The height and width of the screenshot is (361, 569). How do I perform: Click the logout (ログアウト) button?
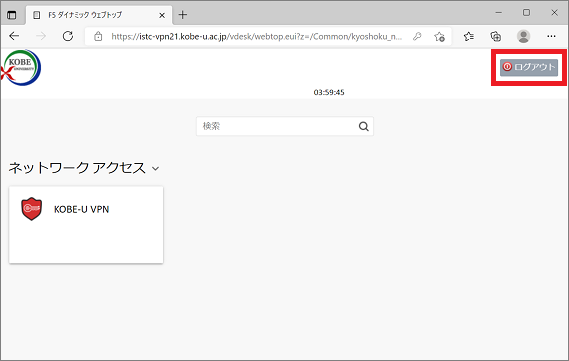(x=529, y=67)
